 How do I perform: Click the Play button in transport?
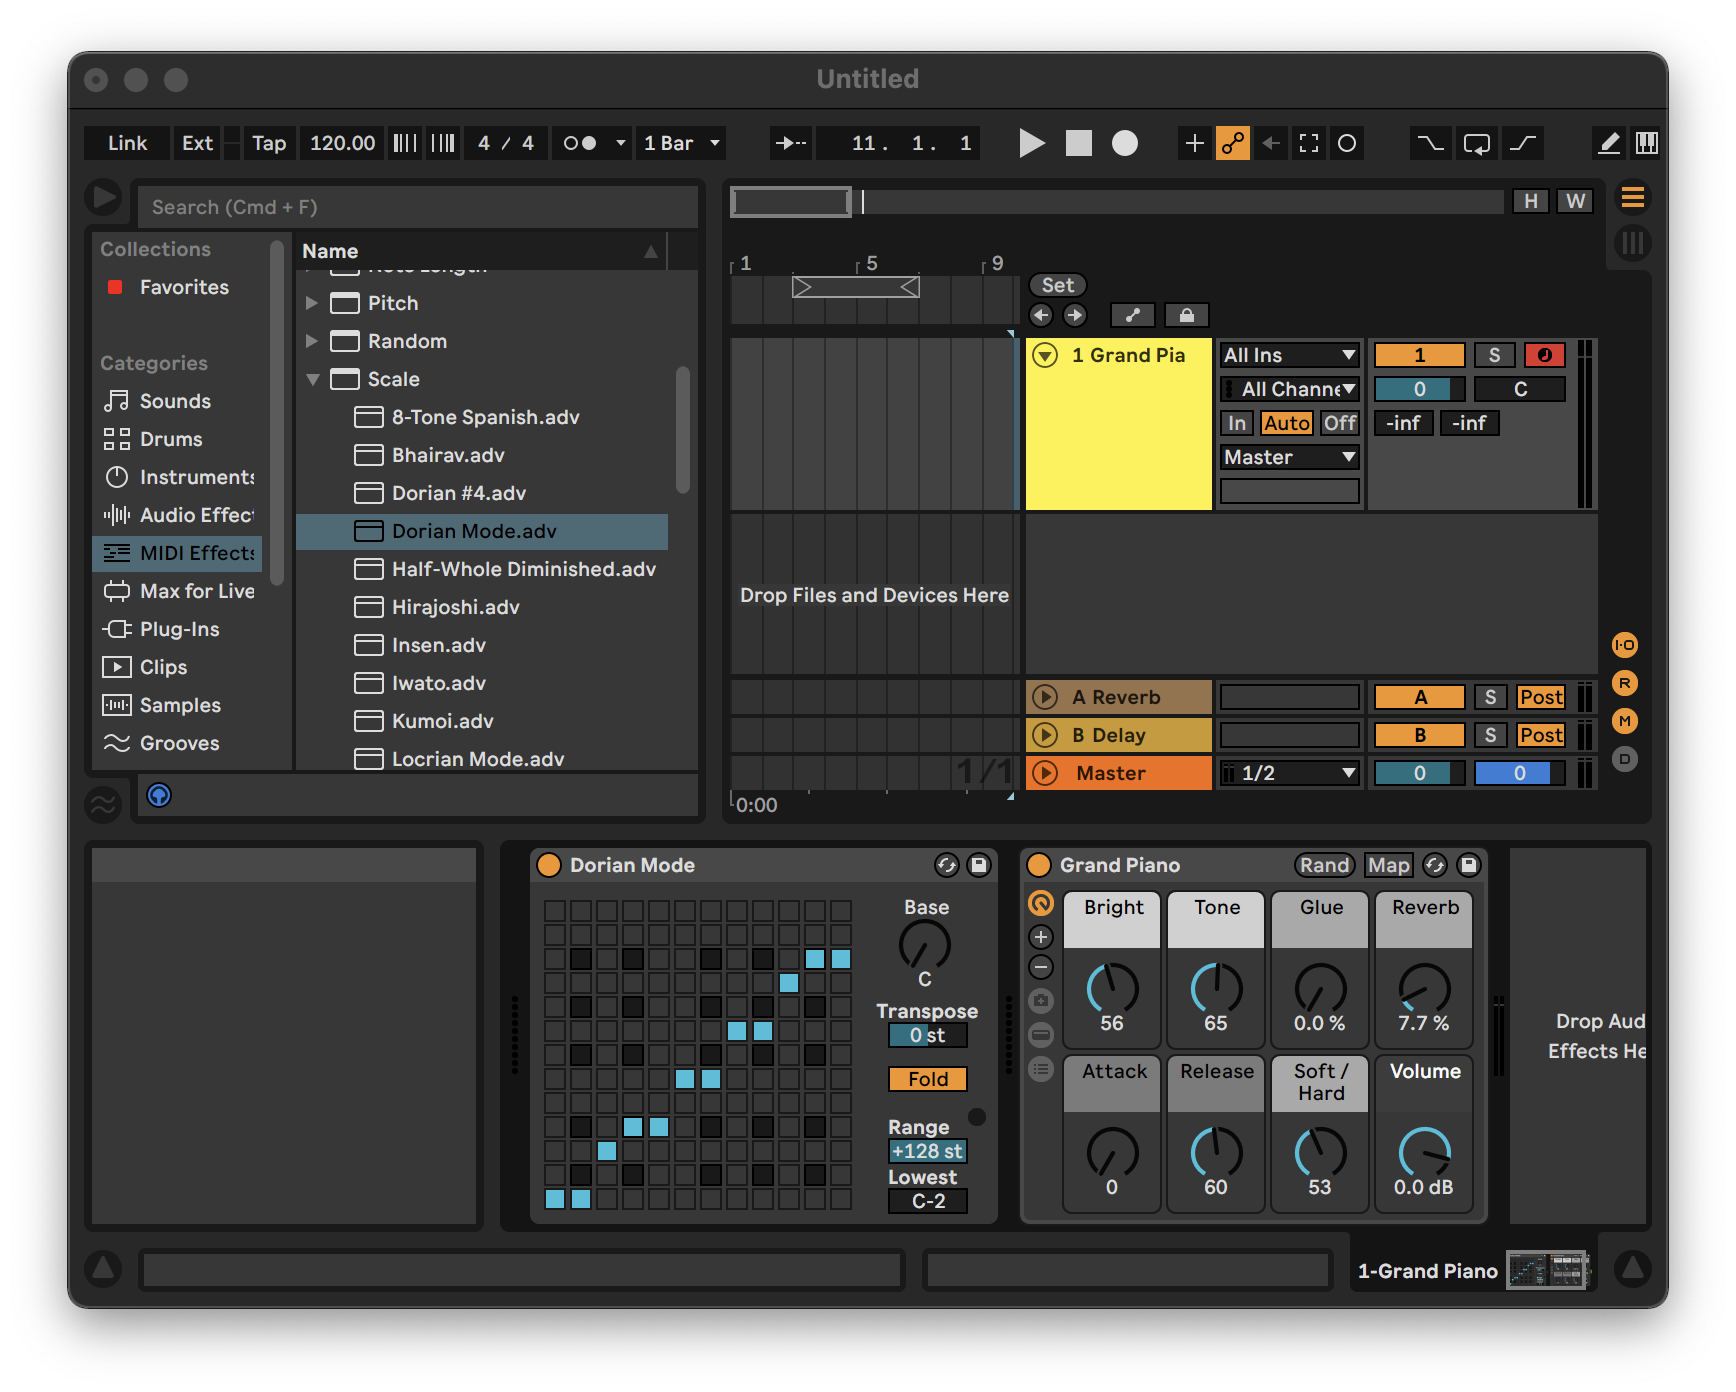point(1031,143)
